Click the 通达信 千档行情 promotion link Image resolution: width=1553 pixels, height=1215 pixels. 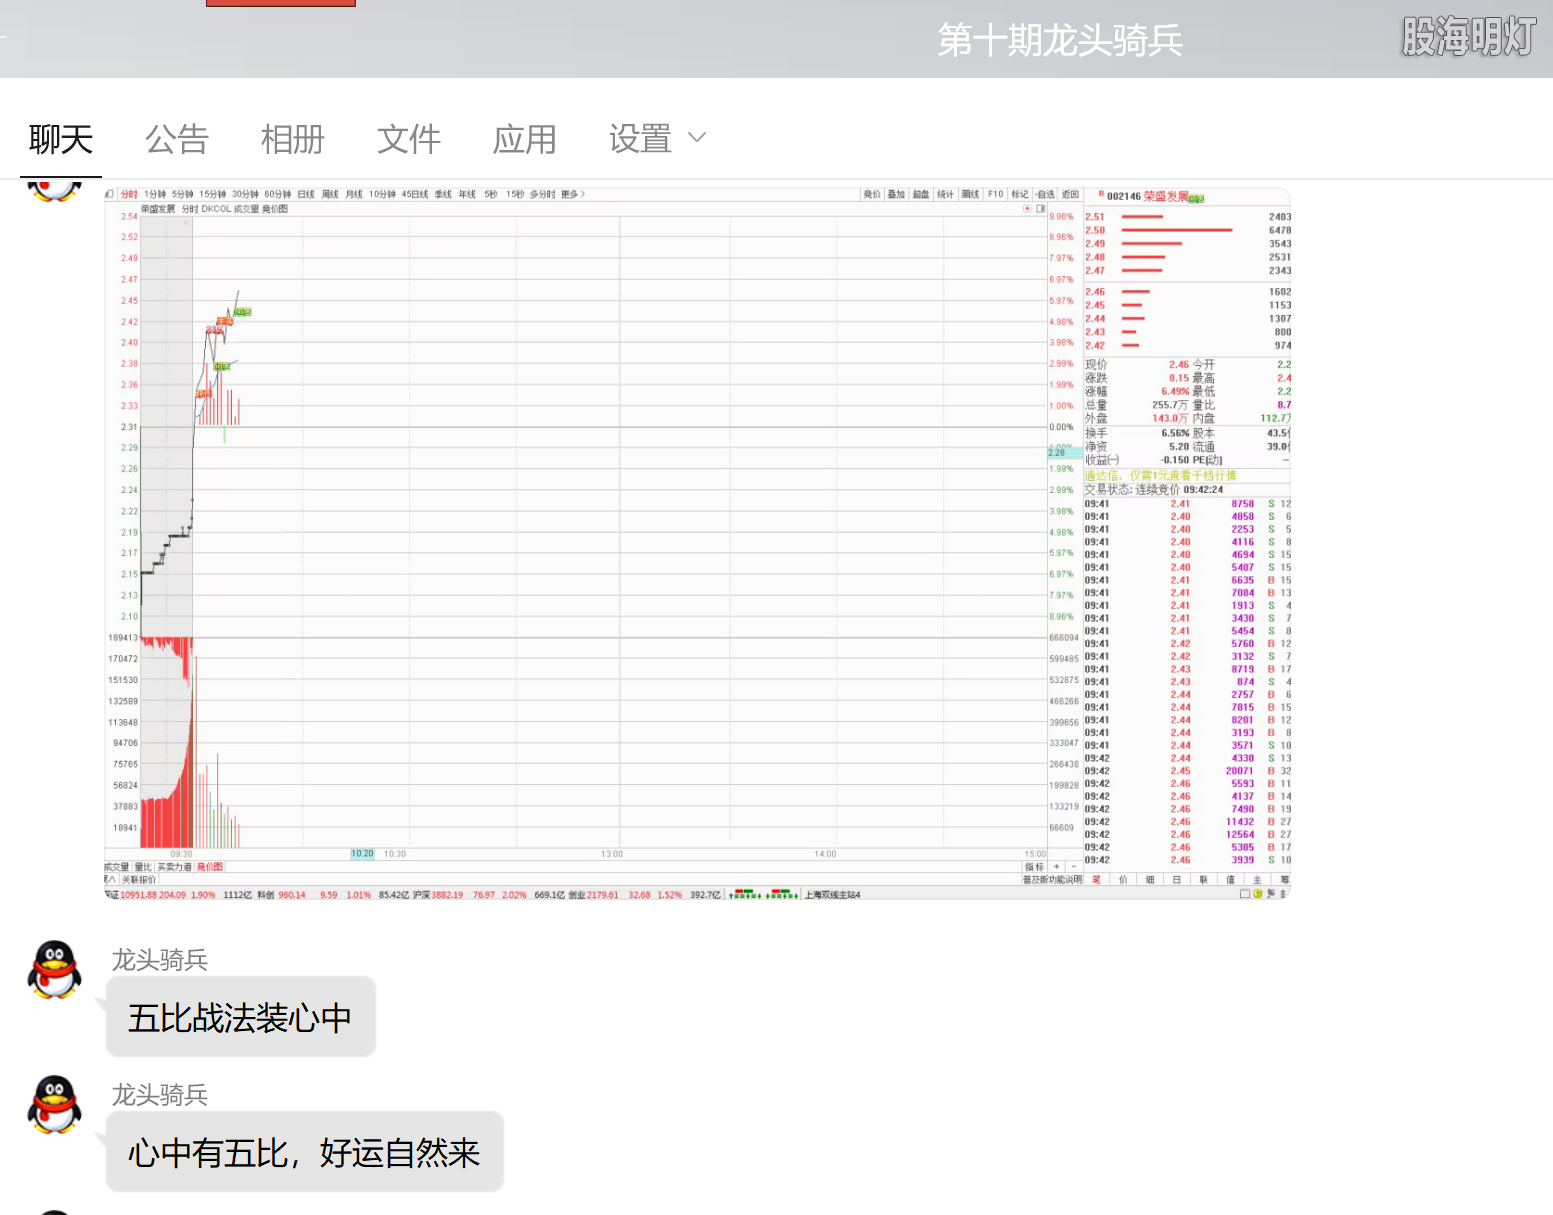click(1160, 475)
